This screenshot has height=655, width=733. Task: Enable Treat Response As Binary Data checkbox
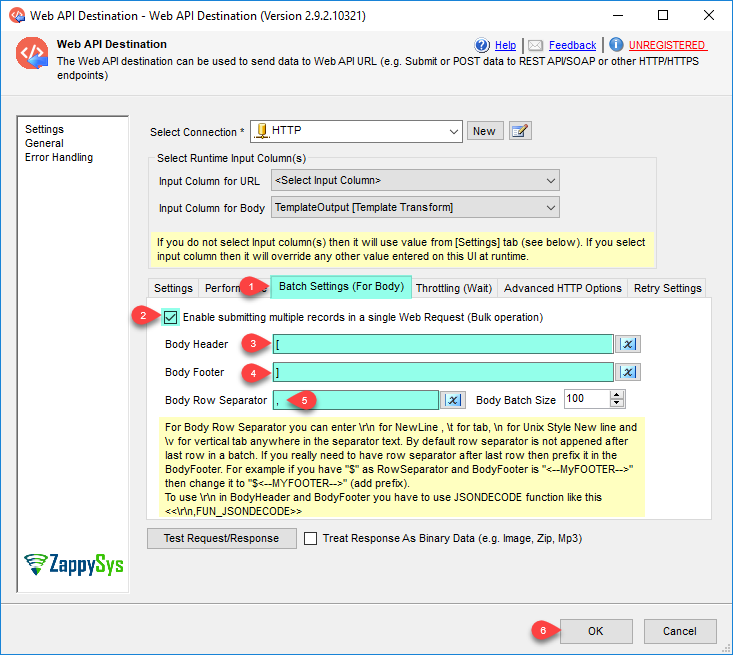(x=310, y=538)
